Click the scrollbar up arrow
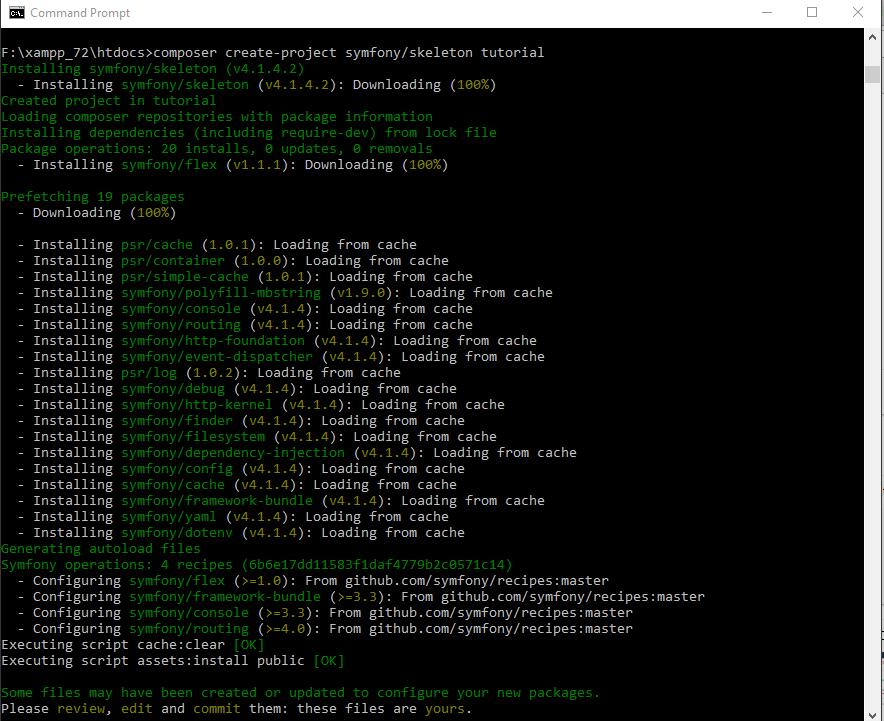 coord(873,37)
